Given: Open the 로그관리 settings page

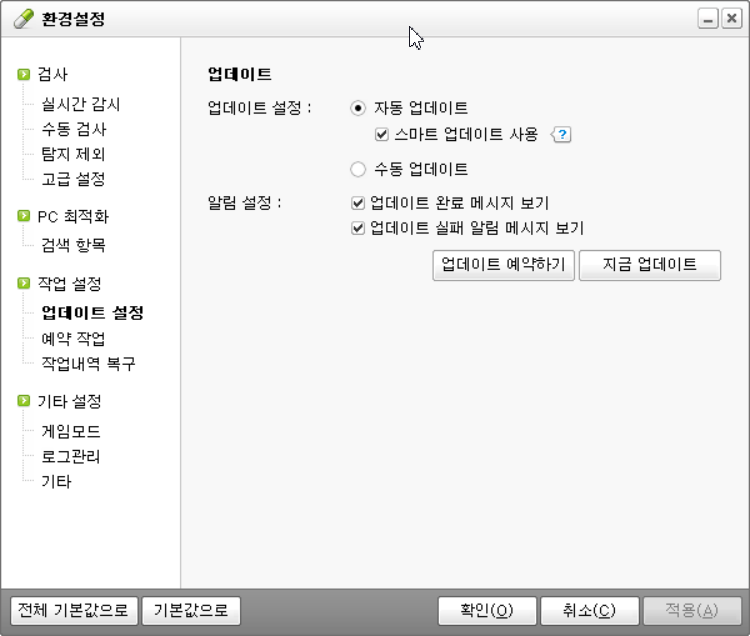Looking at the screenshot, I should tap(71, 457).
